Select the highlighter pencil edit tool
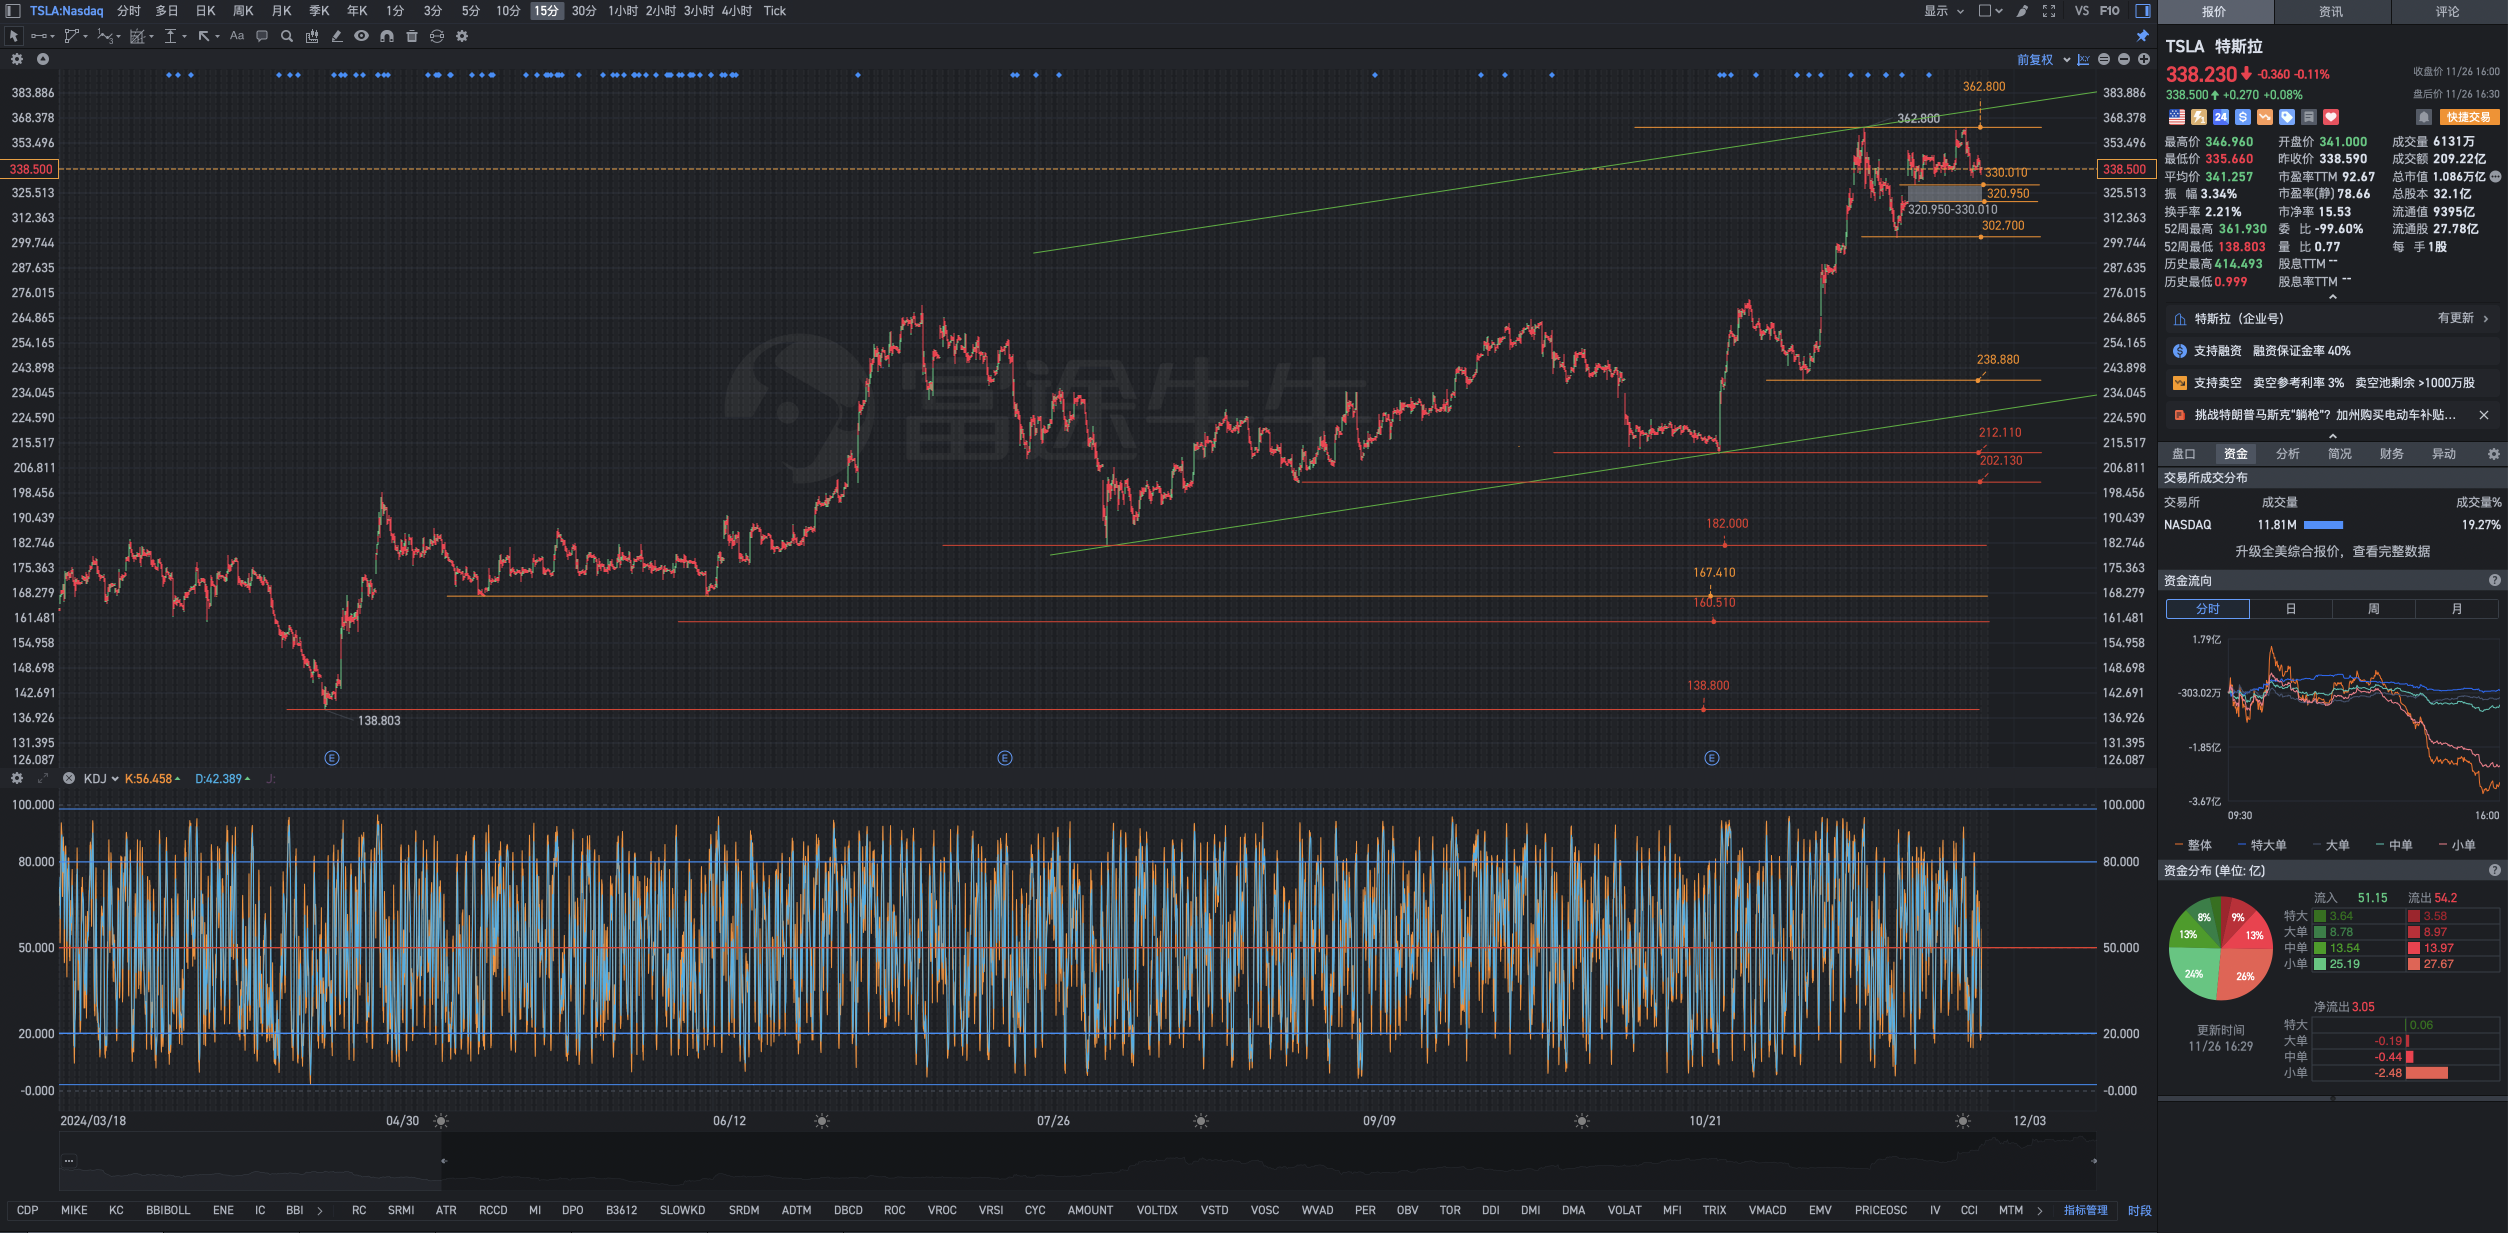 (337, 36)
